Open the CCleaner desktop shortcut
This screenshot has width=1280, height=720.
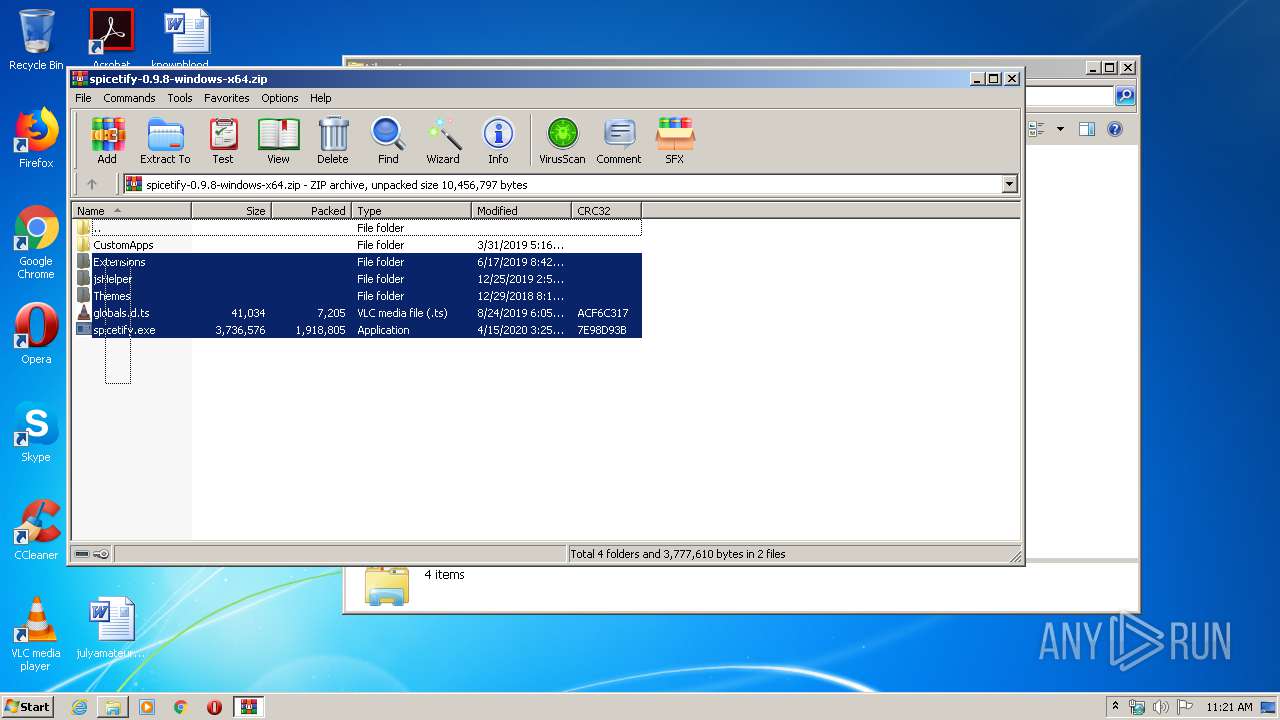point(36,530)
